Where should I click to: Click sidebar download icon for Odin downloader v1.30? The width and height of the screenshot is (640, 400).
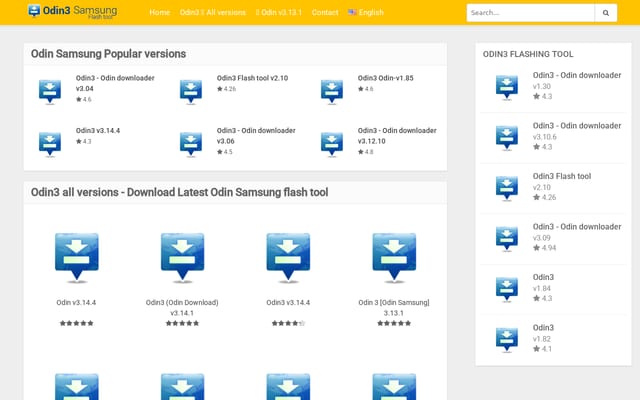(x=507, y=87)
